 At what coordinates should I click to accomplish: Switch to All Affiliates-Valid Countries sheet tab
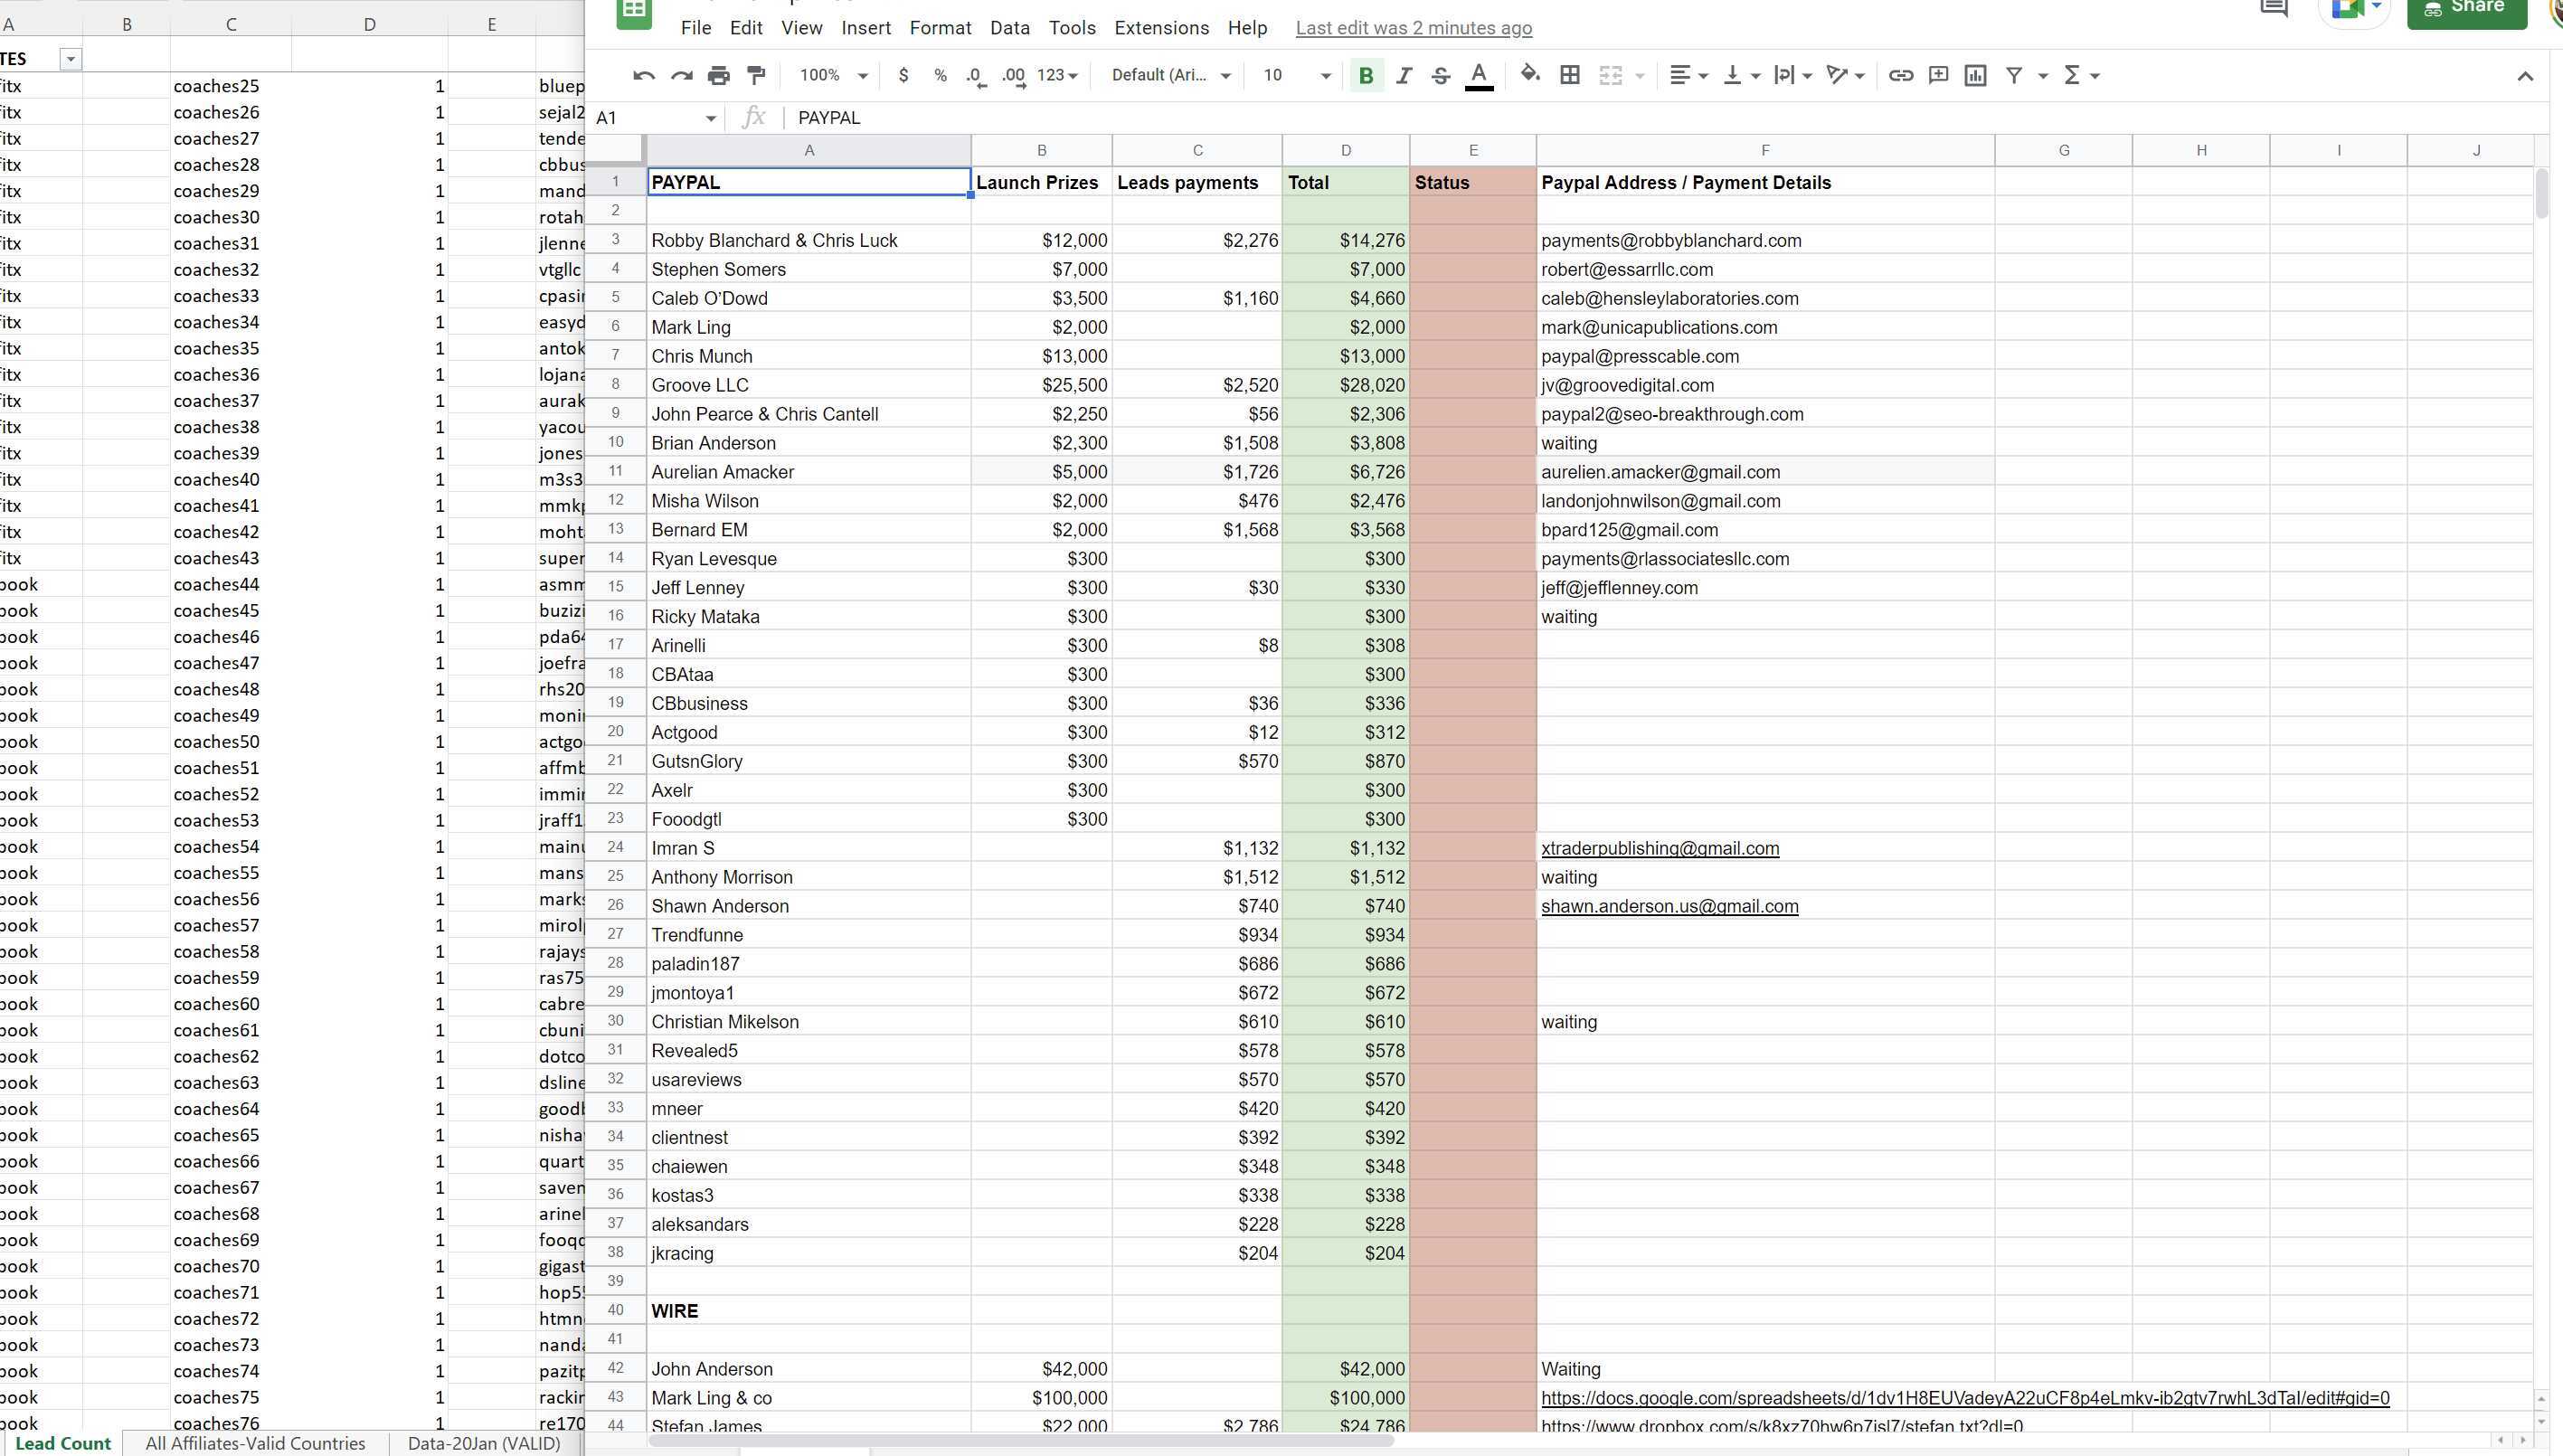255,1443
